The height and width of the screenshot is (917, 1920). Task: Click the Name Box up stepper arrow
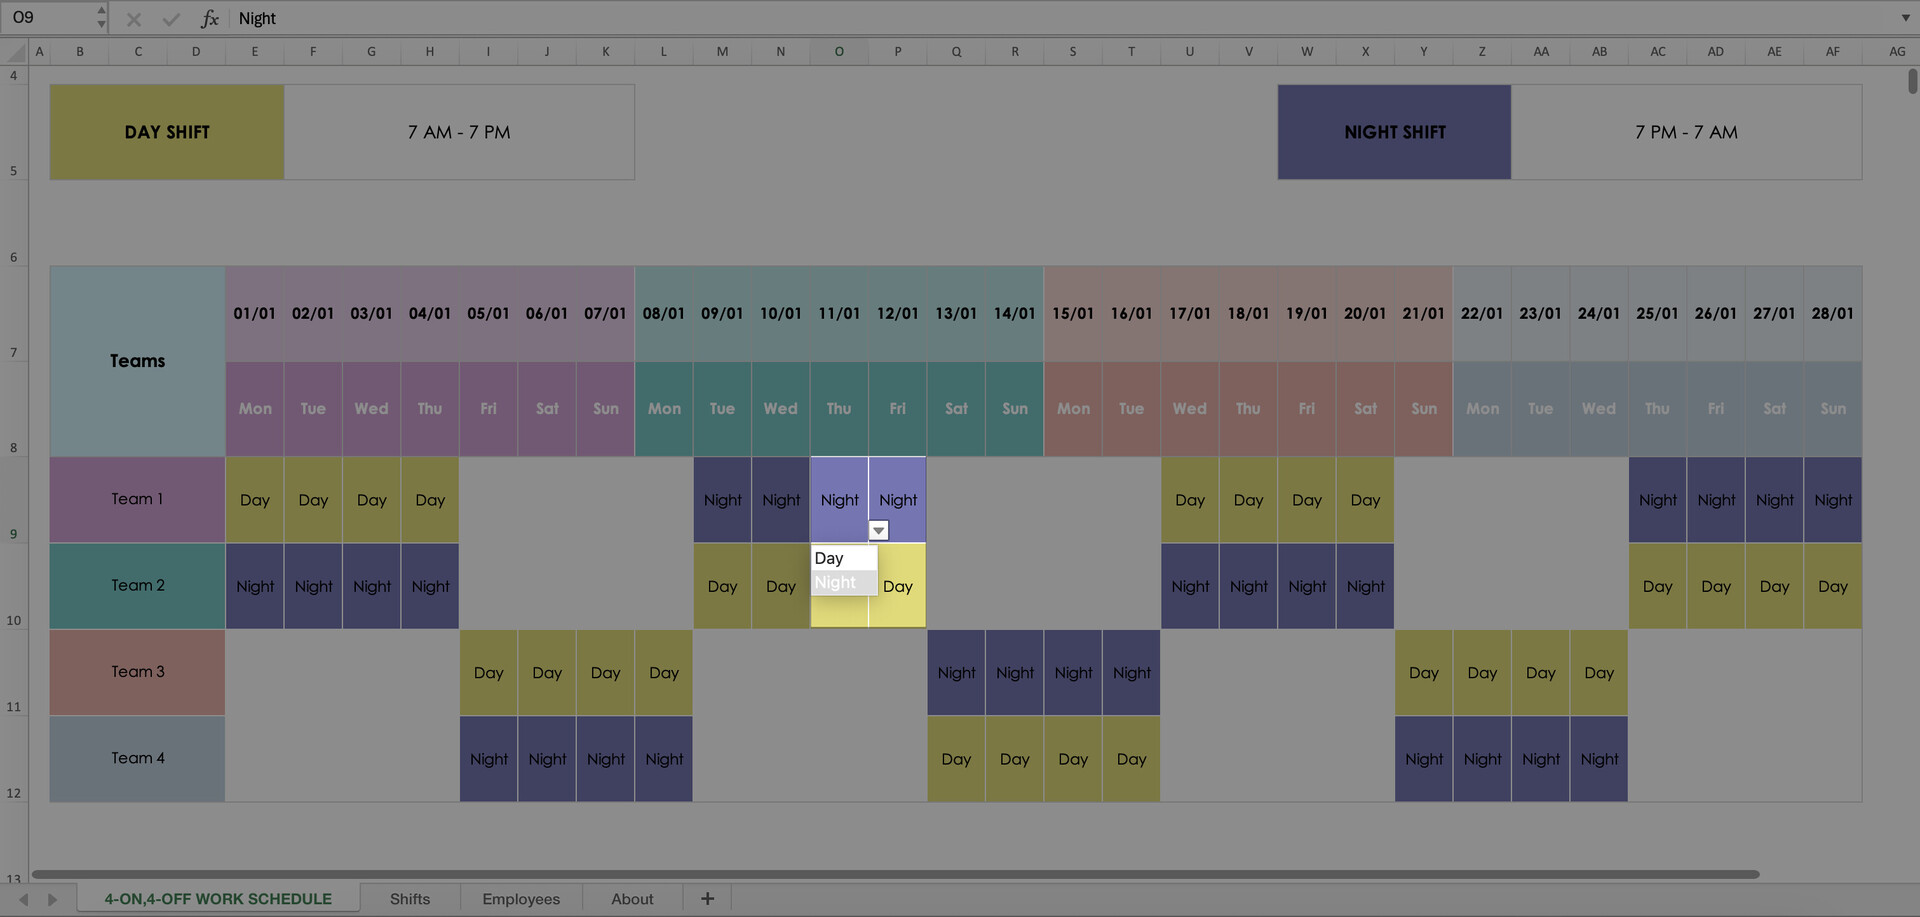[100, 10]
